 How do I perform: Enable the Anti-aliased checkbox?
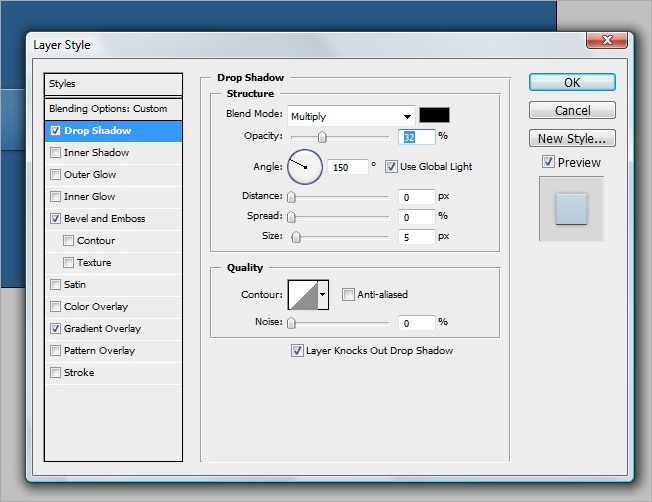[x=348, y=294]
